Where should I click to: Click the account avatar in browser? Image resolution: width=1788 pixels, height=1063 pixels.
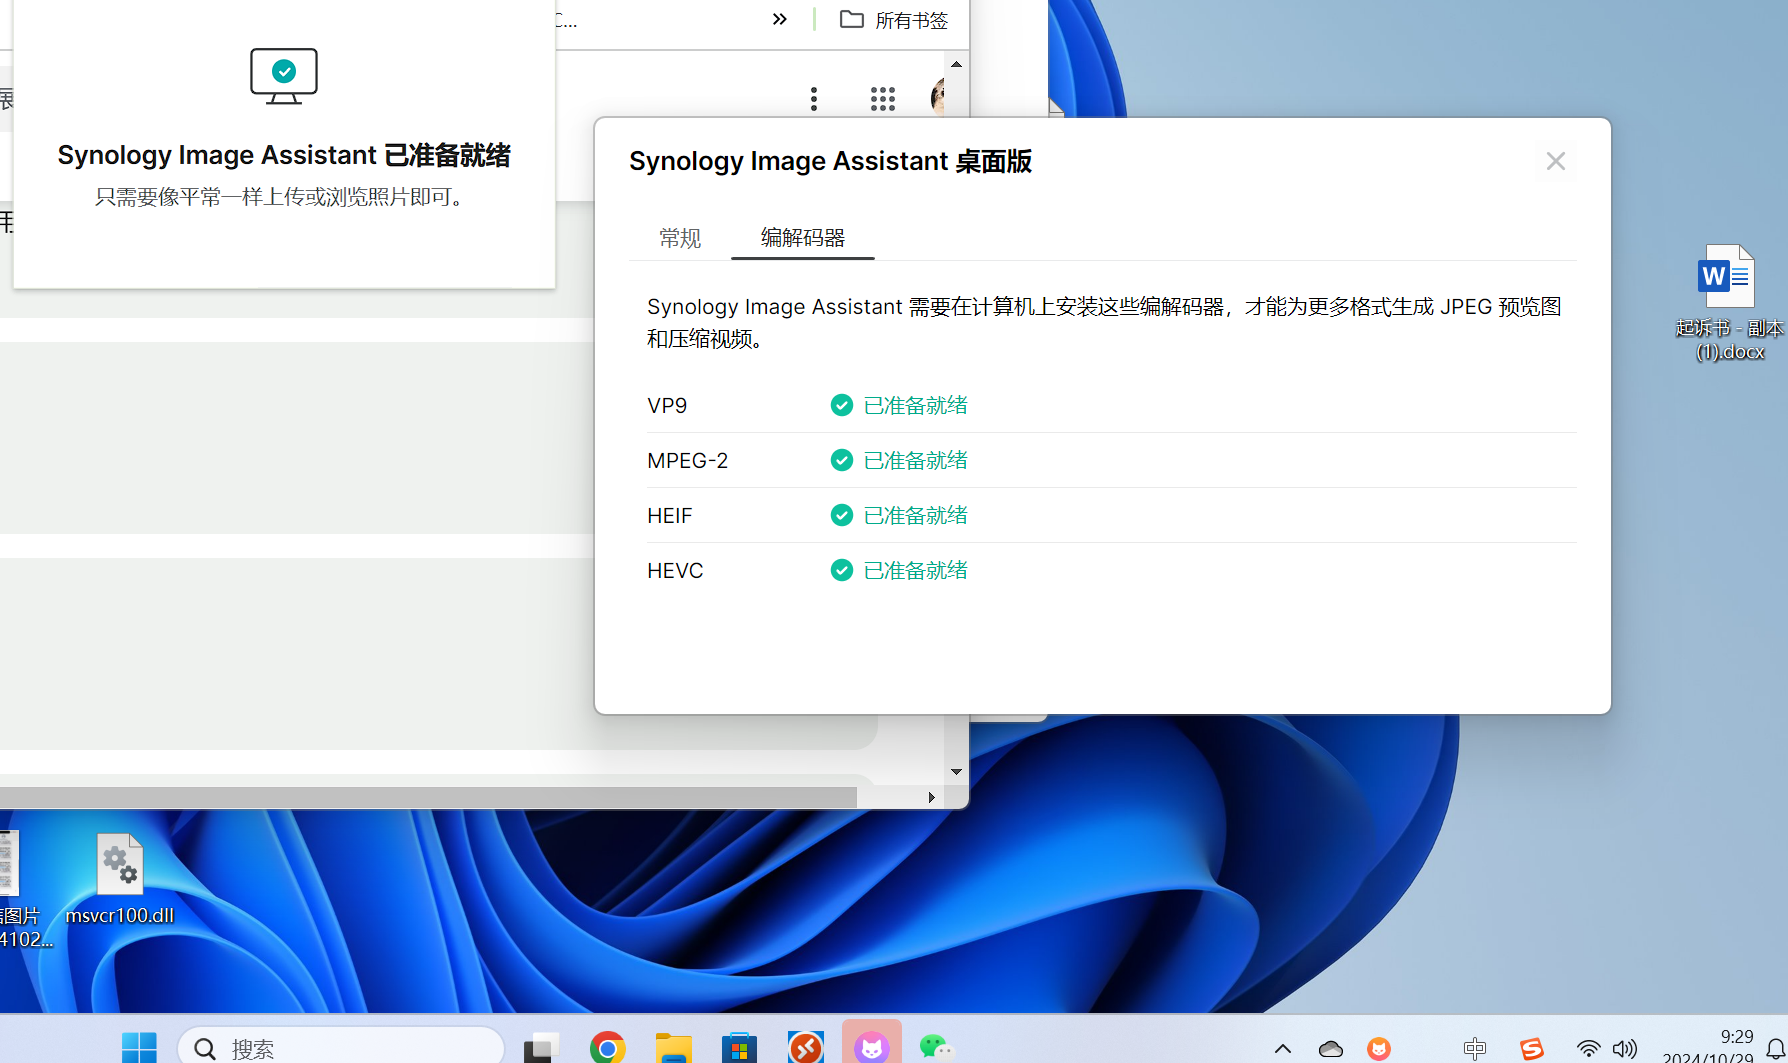click(x=939, y=97)
